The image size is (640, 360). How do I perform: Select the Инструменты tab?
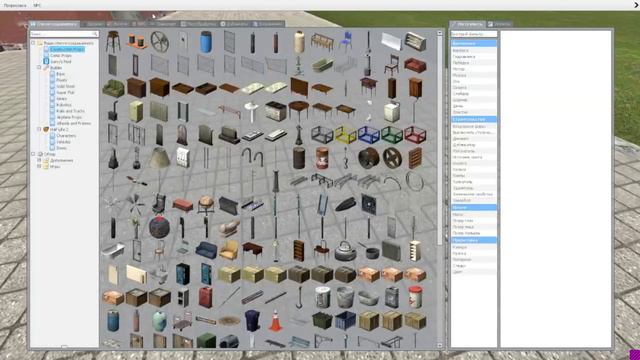[468, 24]
